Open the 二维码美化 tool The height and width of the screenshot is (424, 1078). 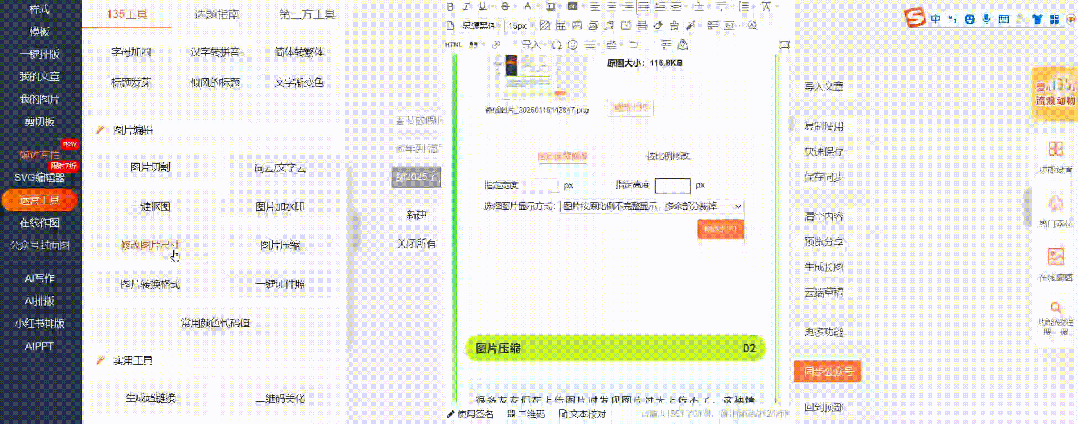click(280, 399)
